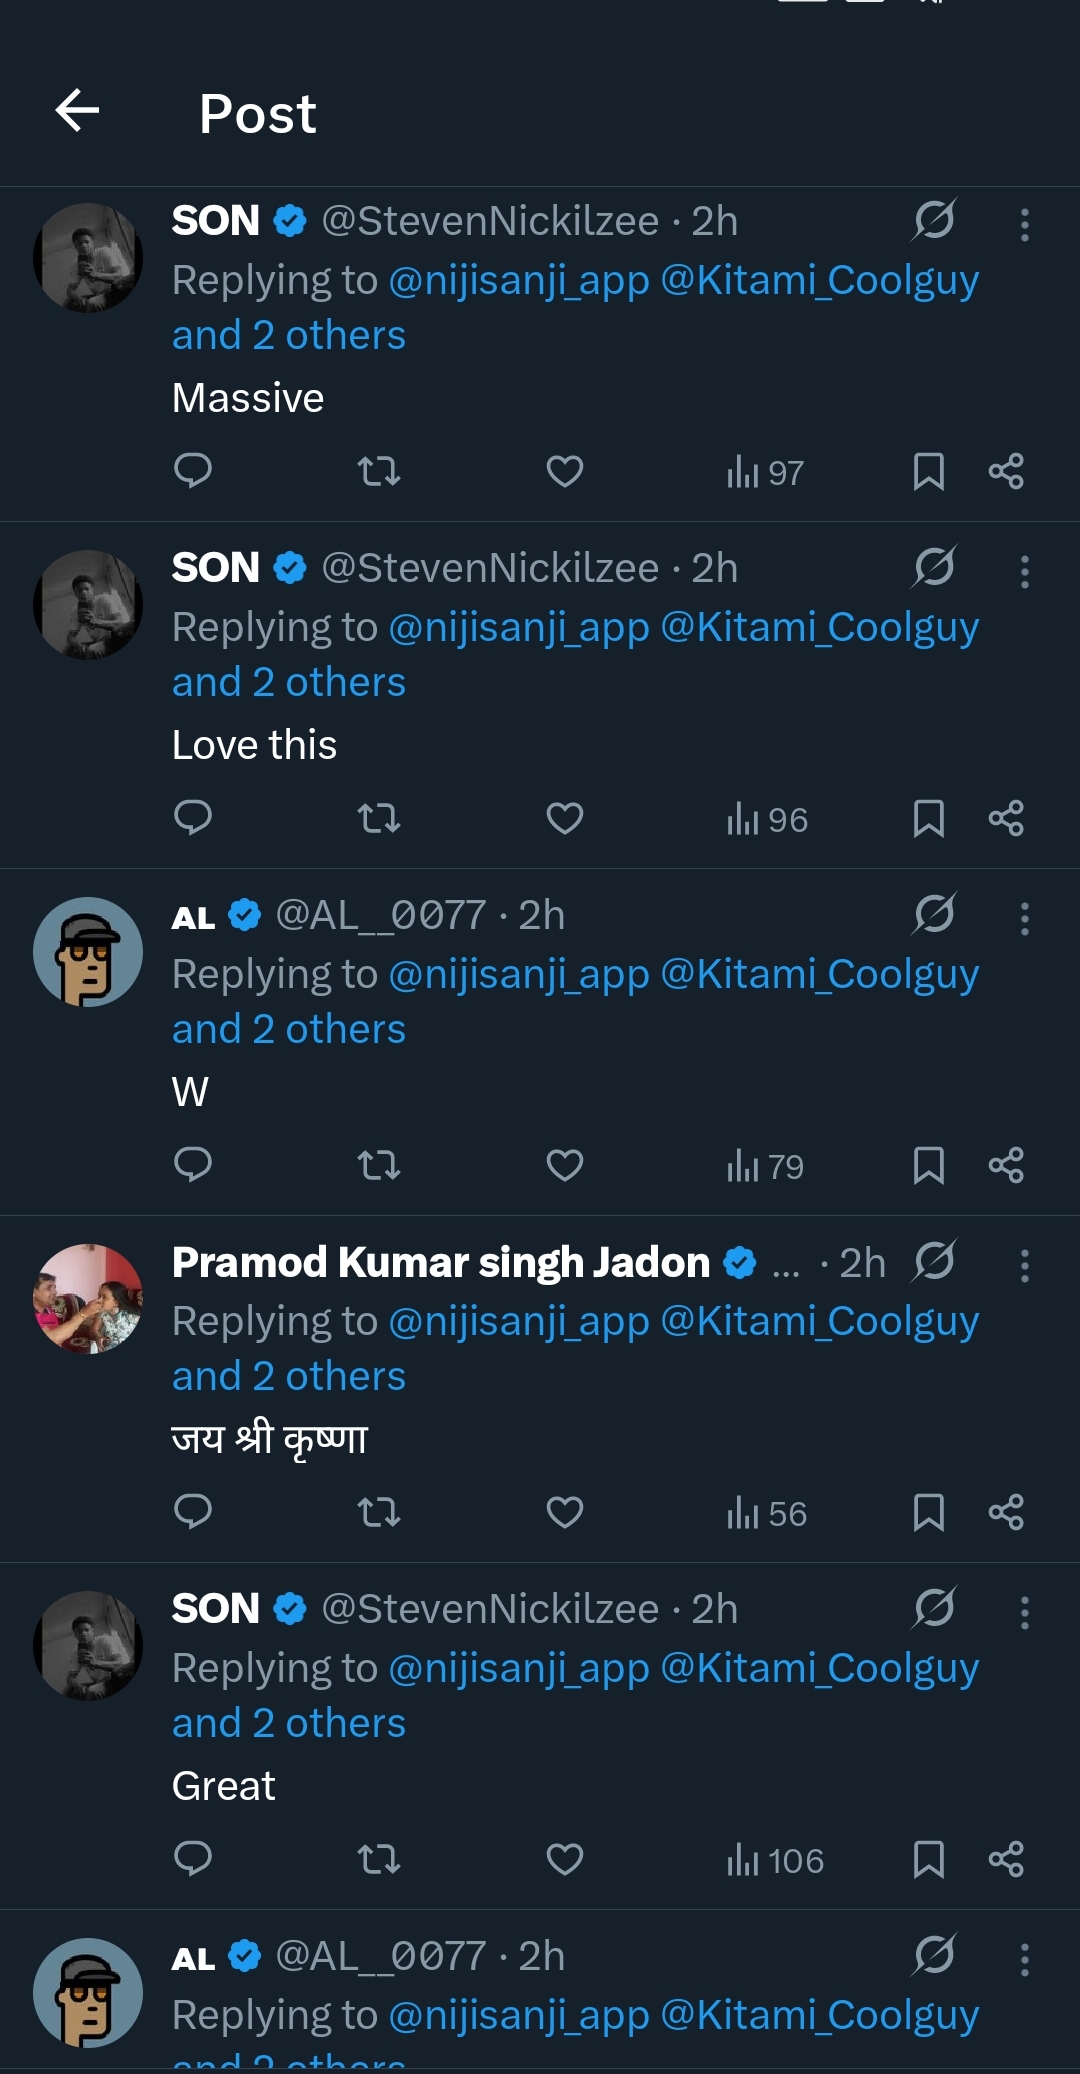Open "and 2 others" under AL's "W" reply
1080x2074 pixels.
(289, 1029)
